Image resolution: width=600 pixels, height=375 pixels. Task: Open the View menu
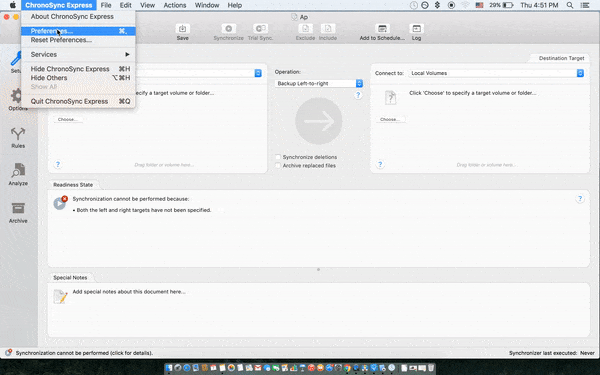(147, 5)
